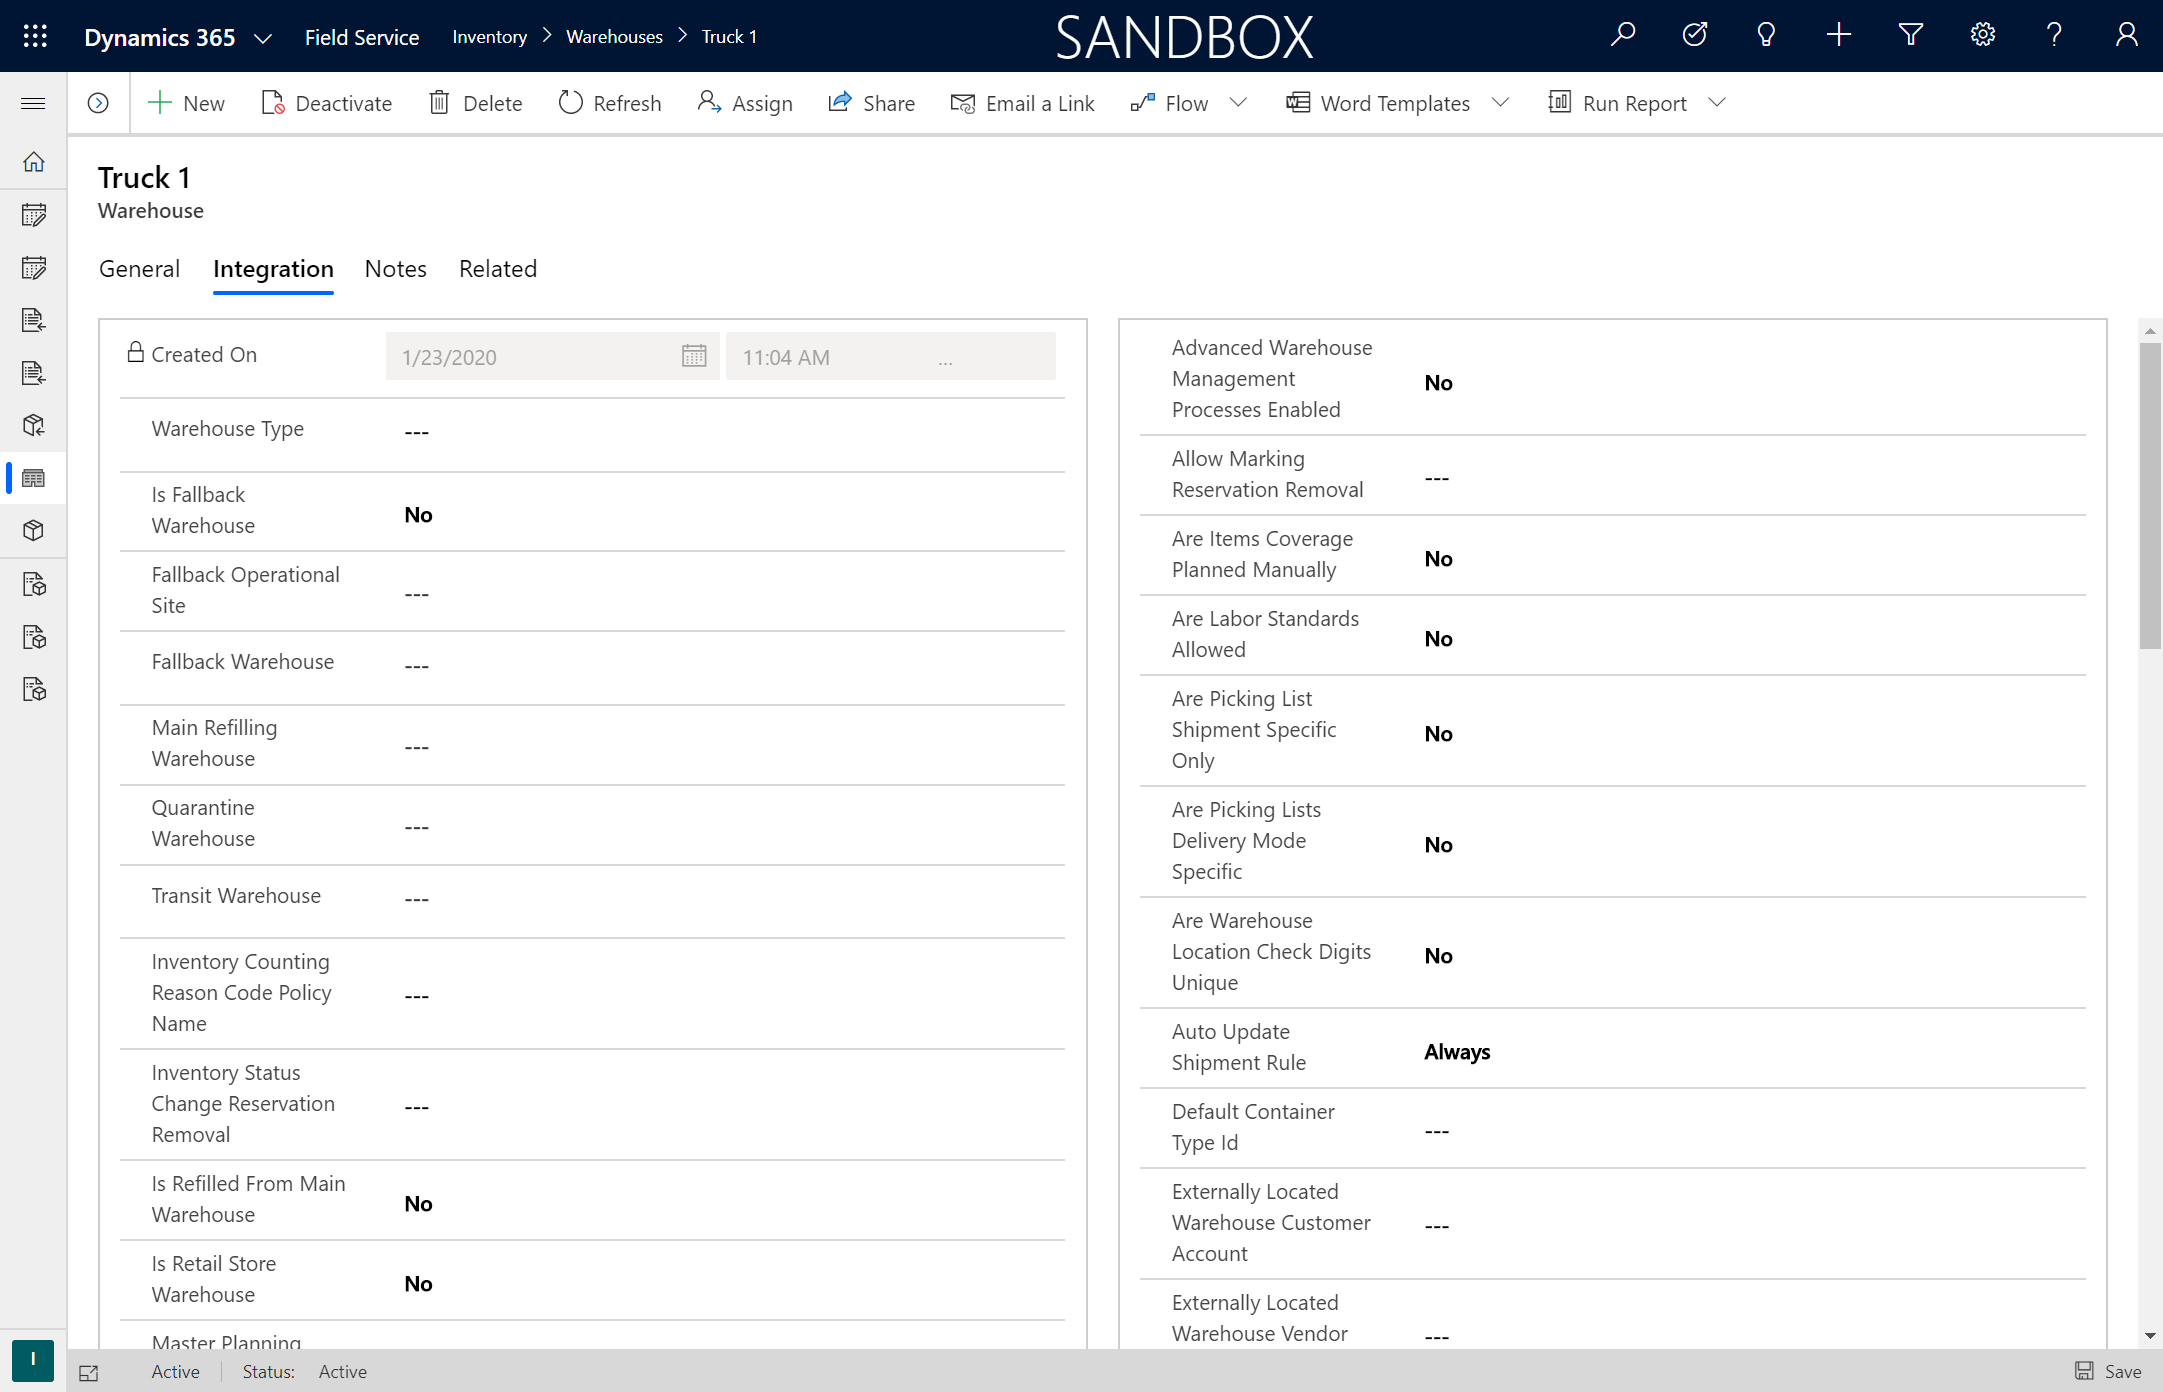Click the Search icon in navbar
Screen dimensions: 2163x1392
[x=1622, y=35]
